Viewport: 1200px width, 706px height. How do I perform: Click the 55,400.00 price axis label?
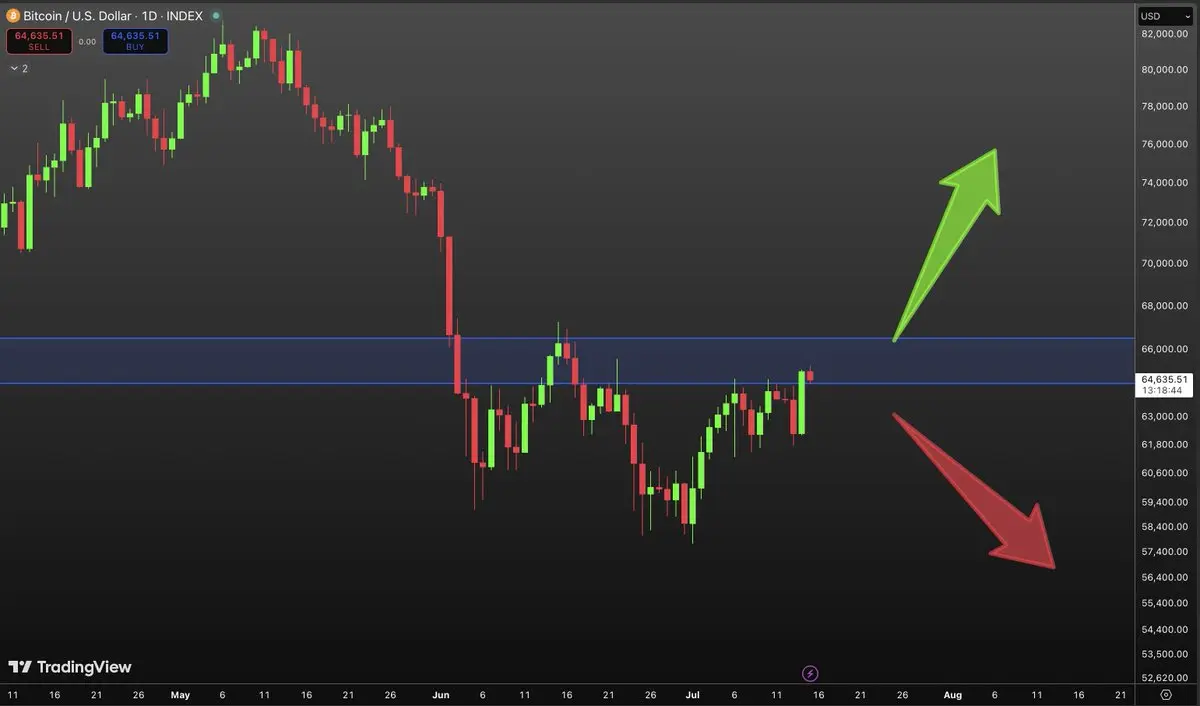pos(1165,603)
